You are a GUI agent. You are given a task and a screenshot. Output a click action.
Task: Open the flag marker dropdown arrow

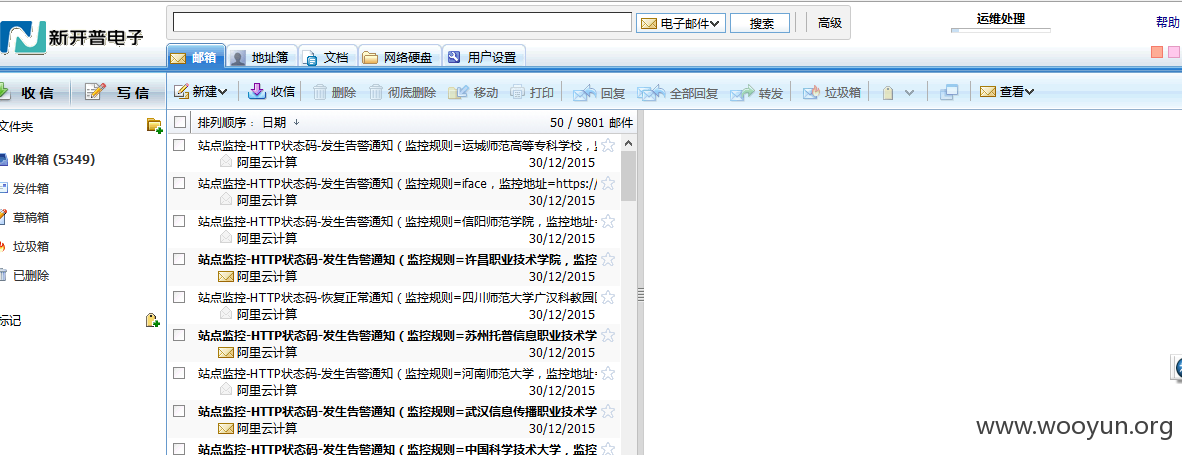[909, 93]
